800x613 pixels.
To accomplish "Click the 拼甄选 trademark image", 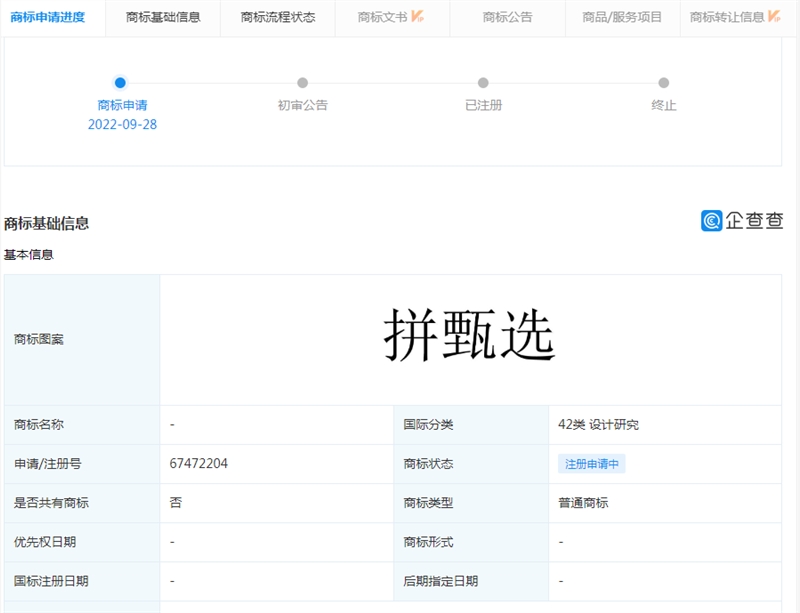I will click(x=469, y=338).
